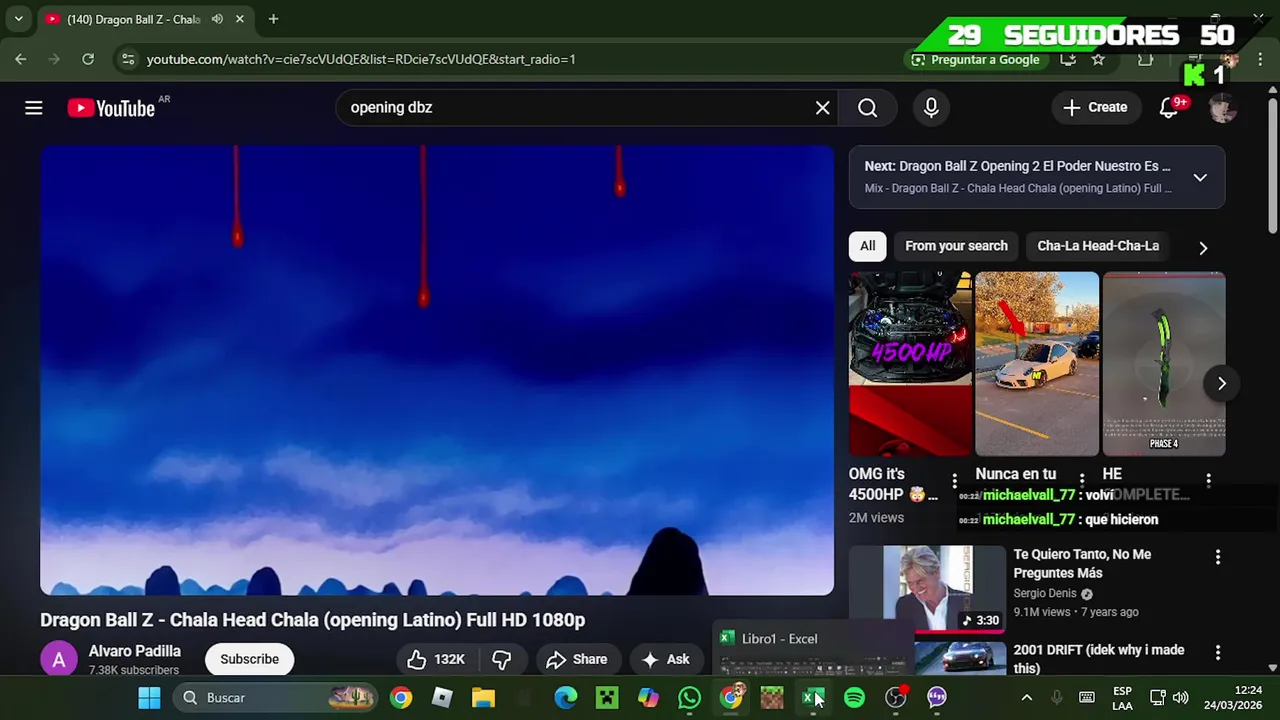Clear the search box with the X

(822, 108)
